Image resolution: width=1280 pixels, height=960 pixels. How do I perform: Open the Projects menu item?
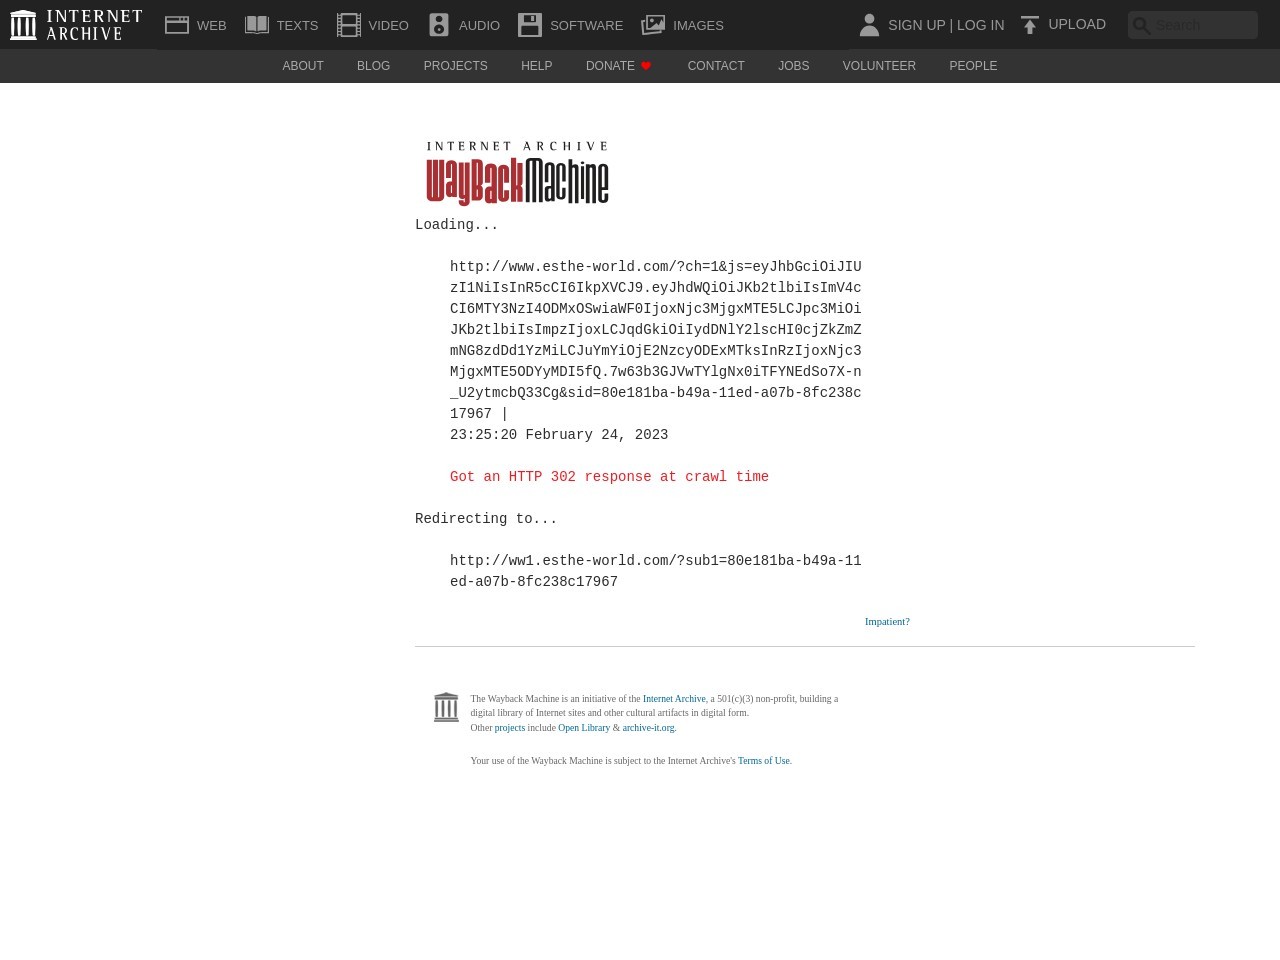coord(455,66)
